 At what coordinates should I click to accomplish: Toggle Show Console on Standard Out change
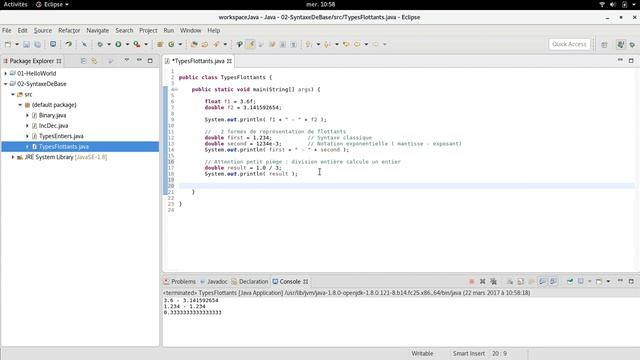pyautogui.click(x=542, y=282)
